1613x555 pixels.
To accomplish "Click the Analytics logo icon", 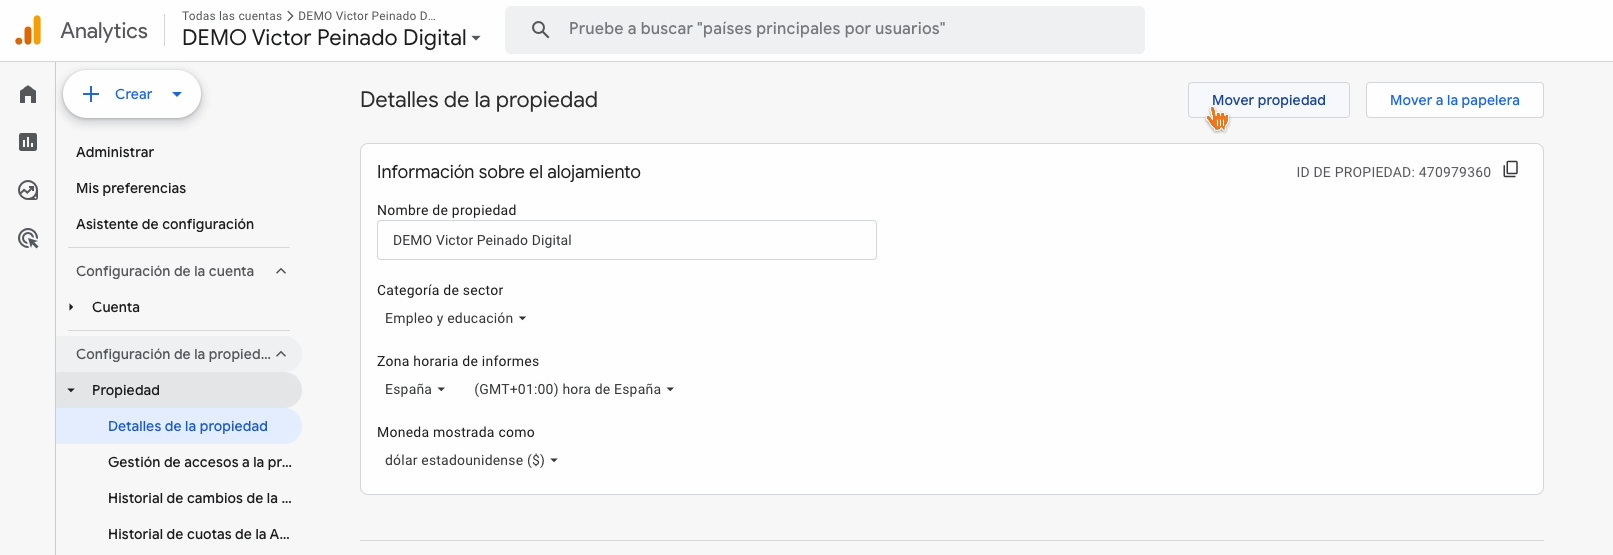I will (x=29, y=31).
